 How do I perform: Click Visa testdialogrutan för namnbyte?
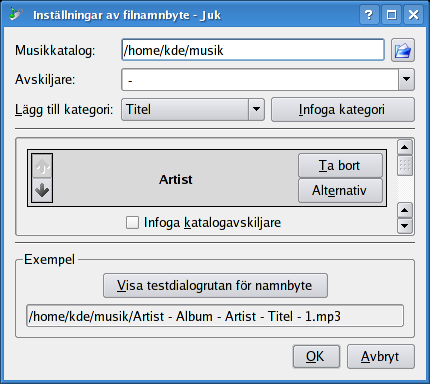point(215,286)
